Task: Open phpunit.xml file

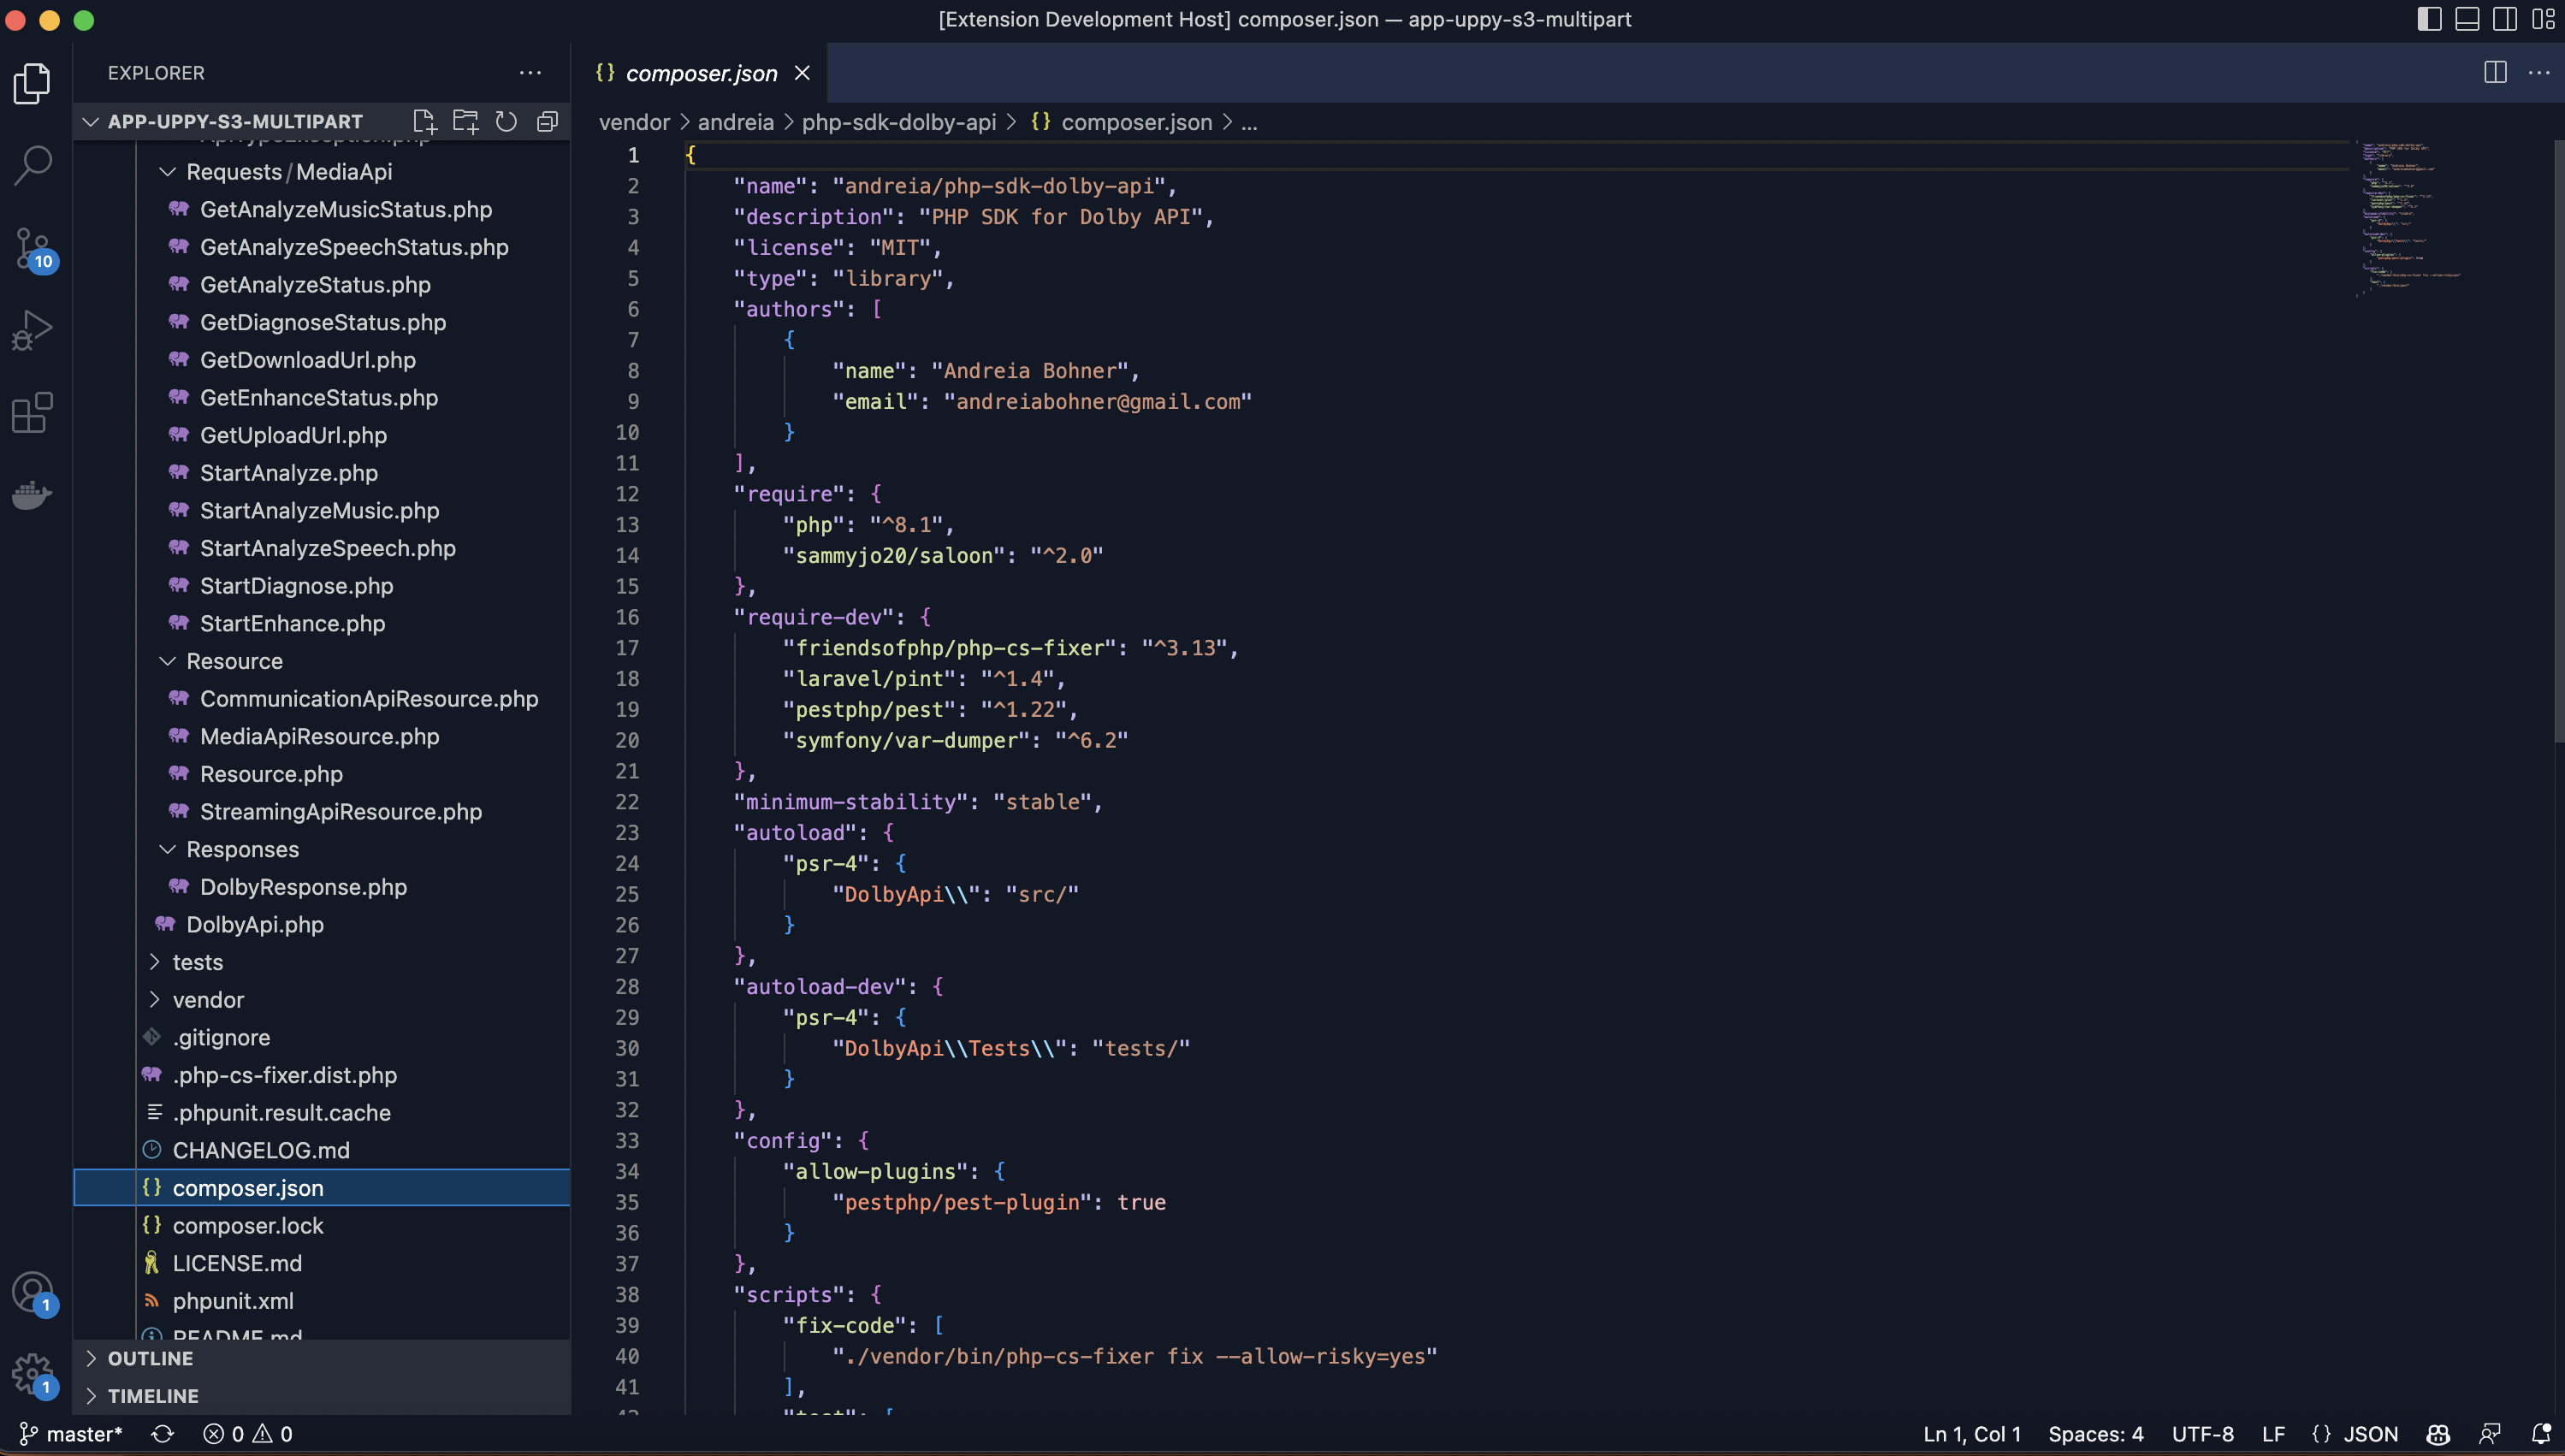Action: 233,1301
